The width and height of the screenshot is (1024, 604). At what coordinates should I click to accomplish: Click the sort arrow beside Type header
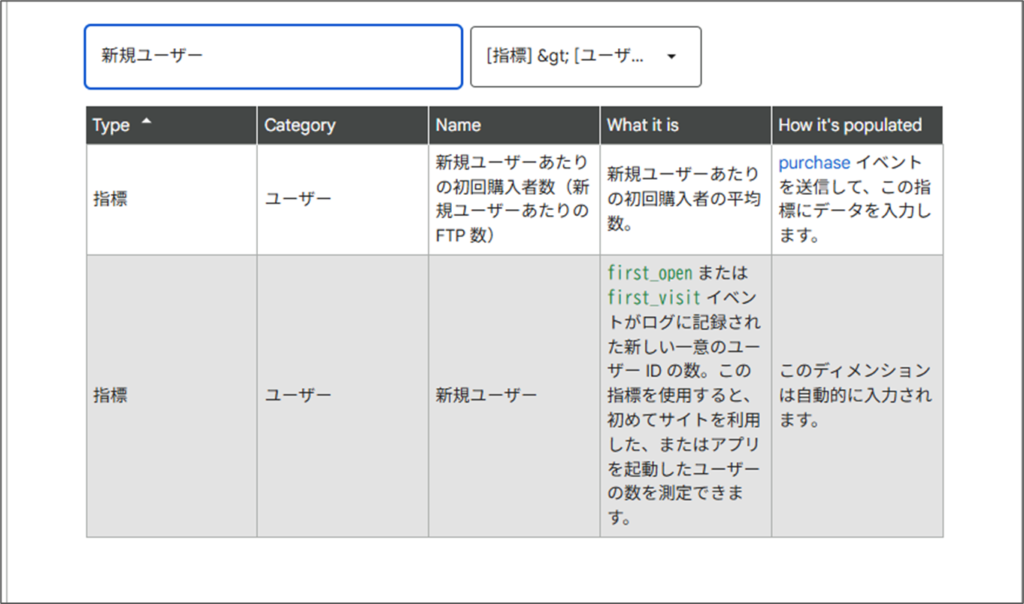pyautogui.click(x=147, y=122)
